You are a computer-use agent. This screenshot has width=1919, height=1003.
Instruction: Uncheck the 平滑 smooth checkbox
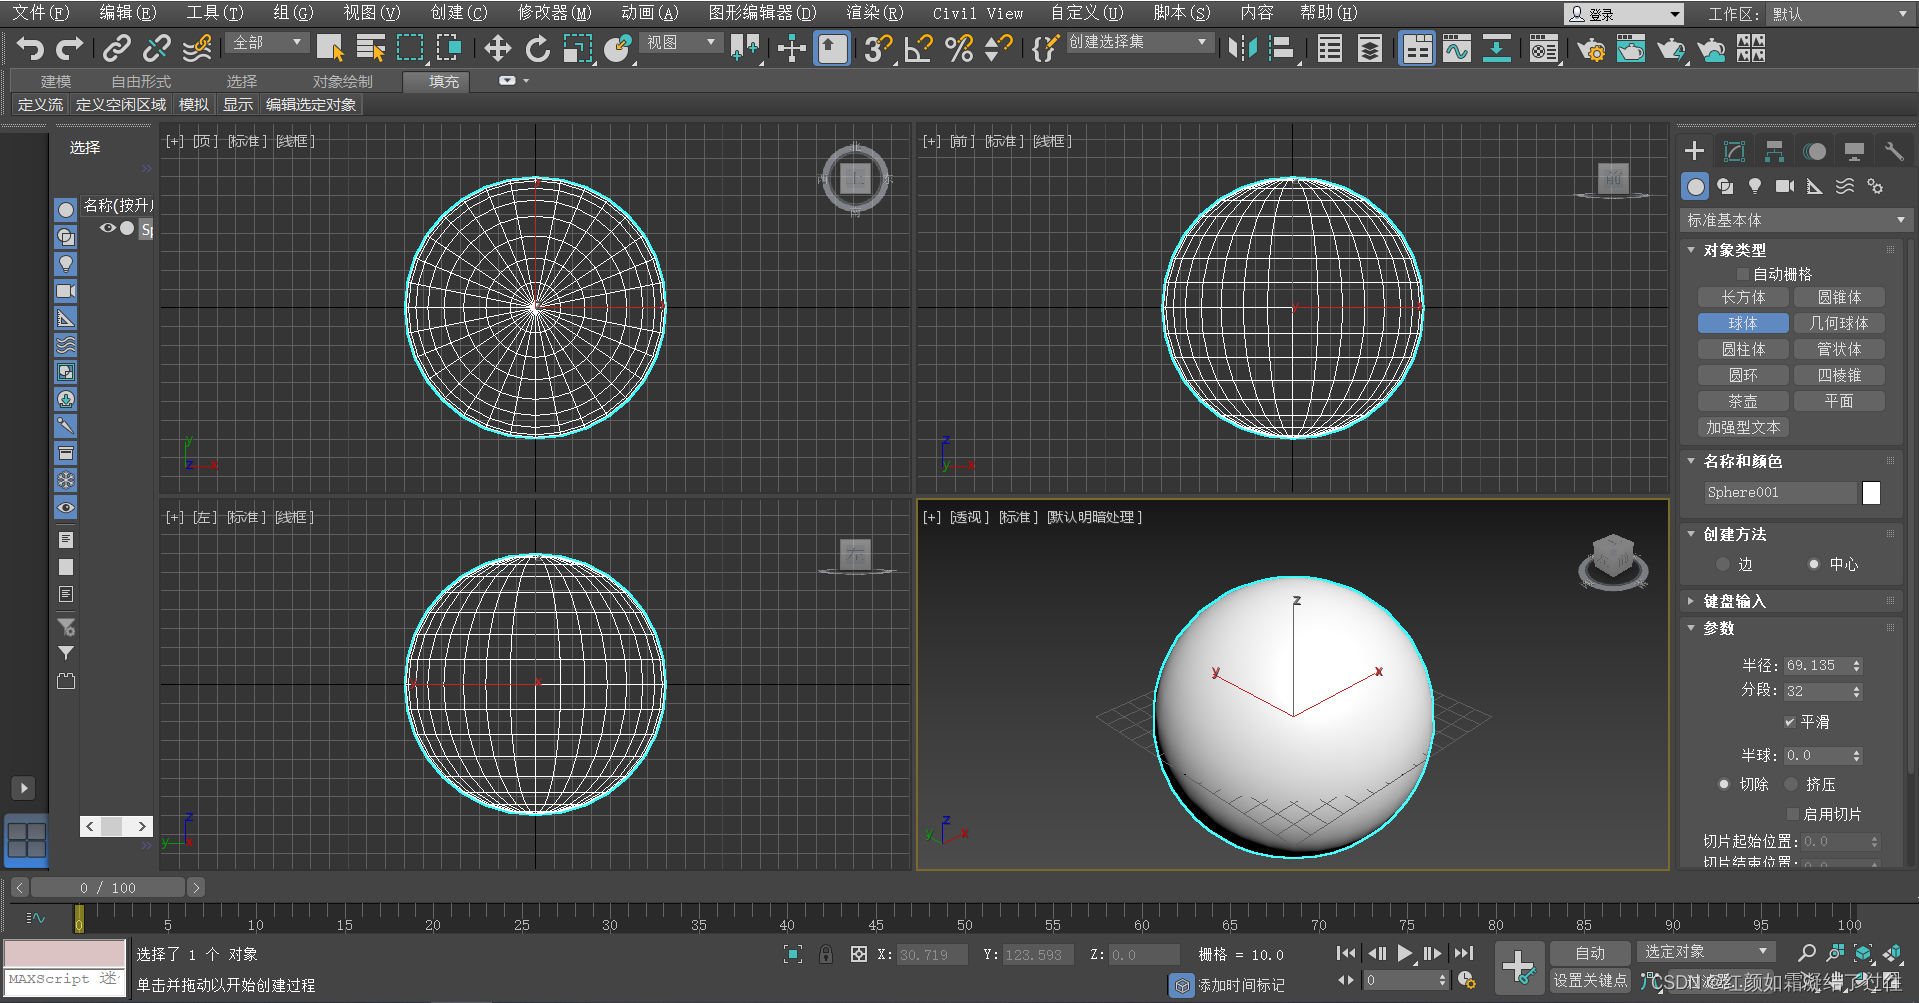click(1790, 722)
